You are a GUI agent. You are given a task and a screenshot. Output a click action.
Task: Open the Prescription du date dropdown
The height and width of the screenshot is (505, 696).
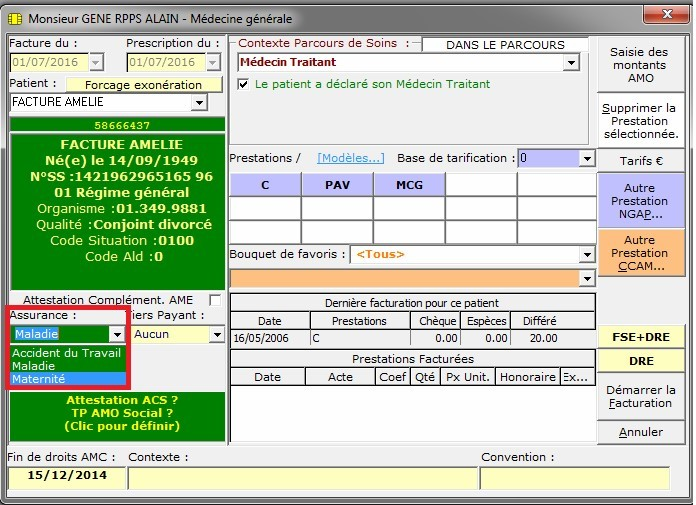click(x=213, y=63)
